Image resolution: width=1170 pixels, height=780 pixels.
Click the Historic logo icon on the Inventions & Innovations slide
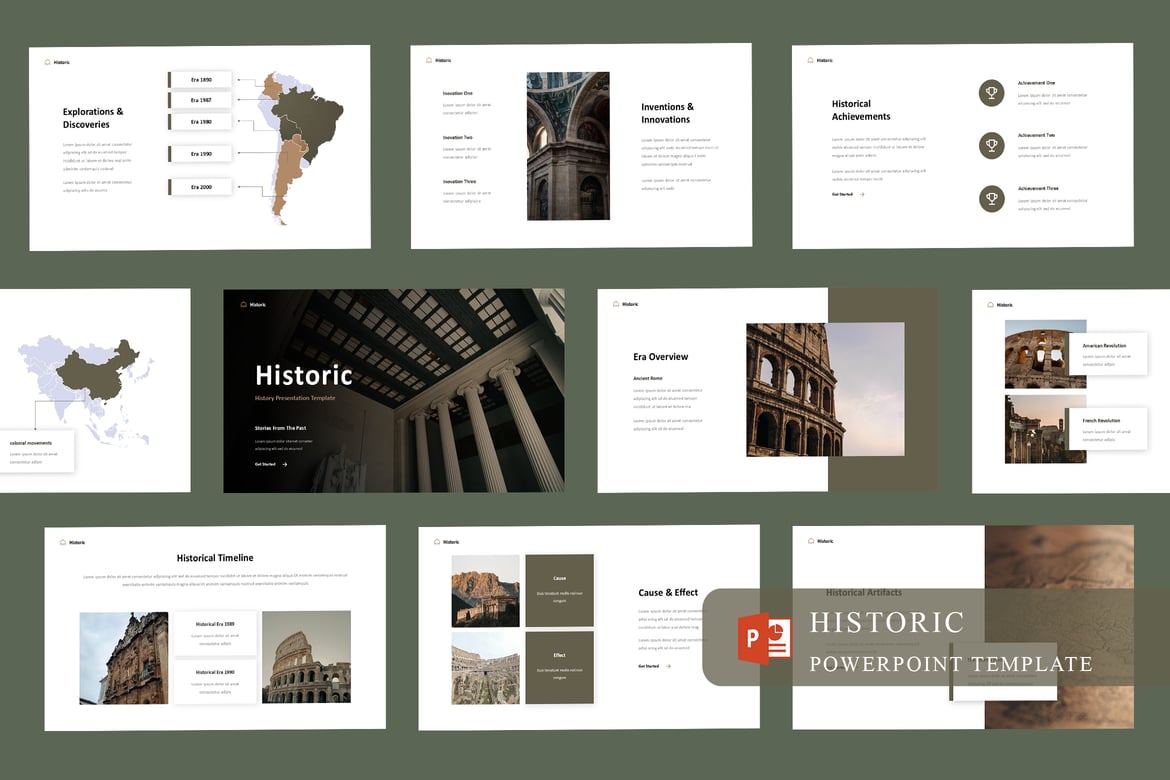429,60
